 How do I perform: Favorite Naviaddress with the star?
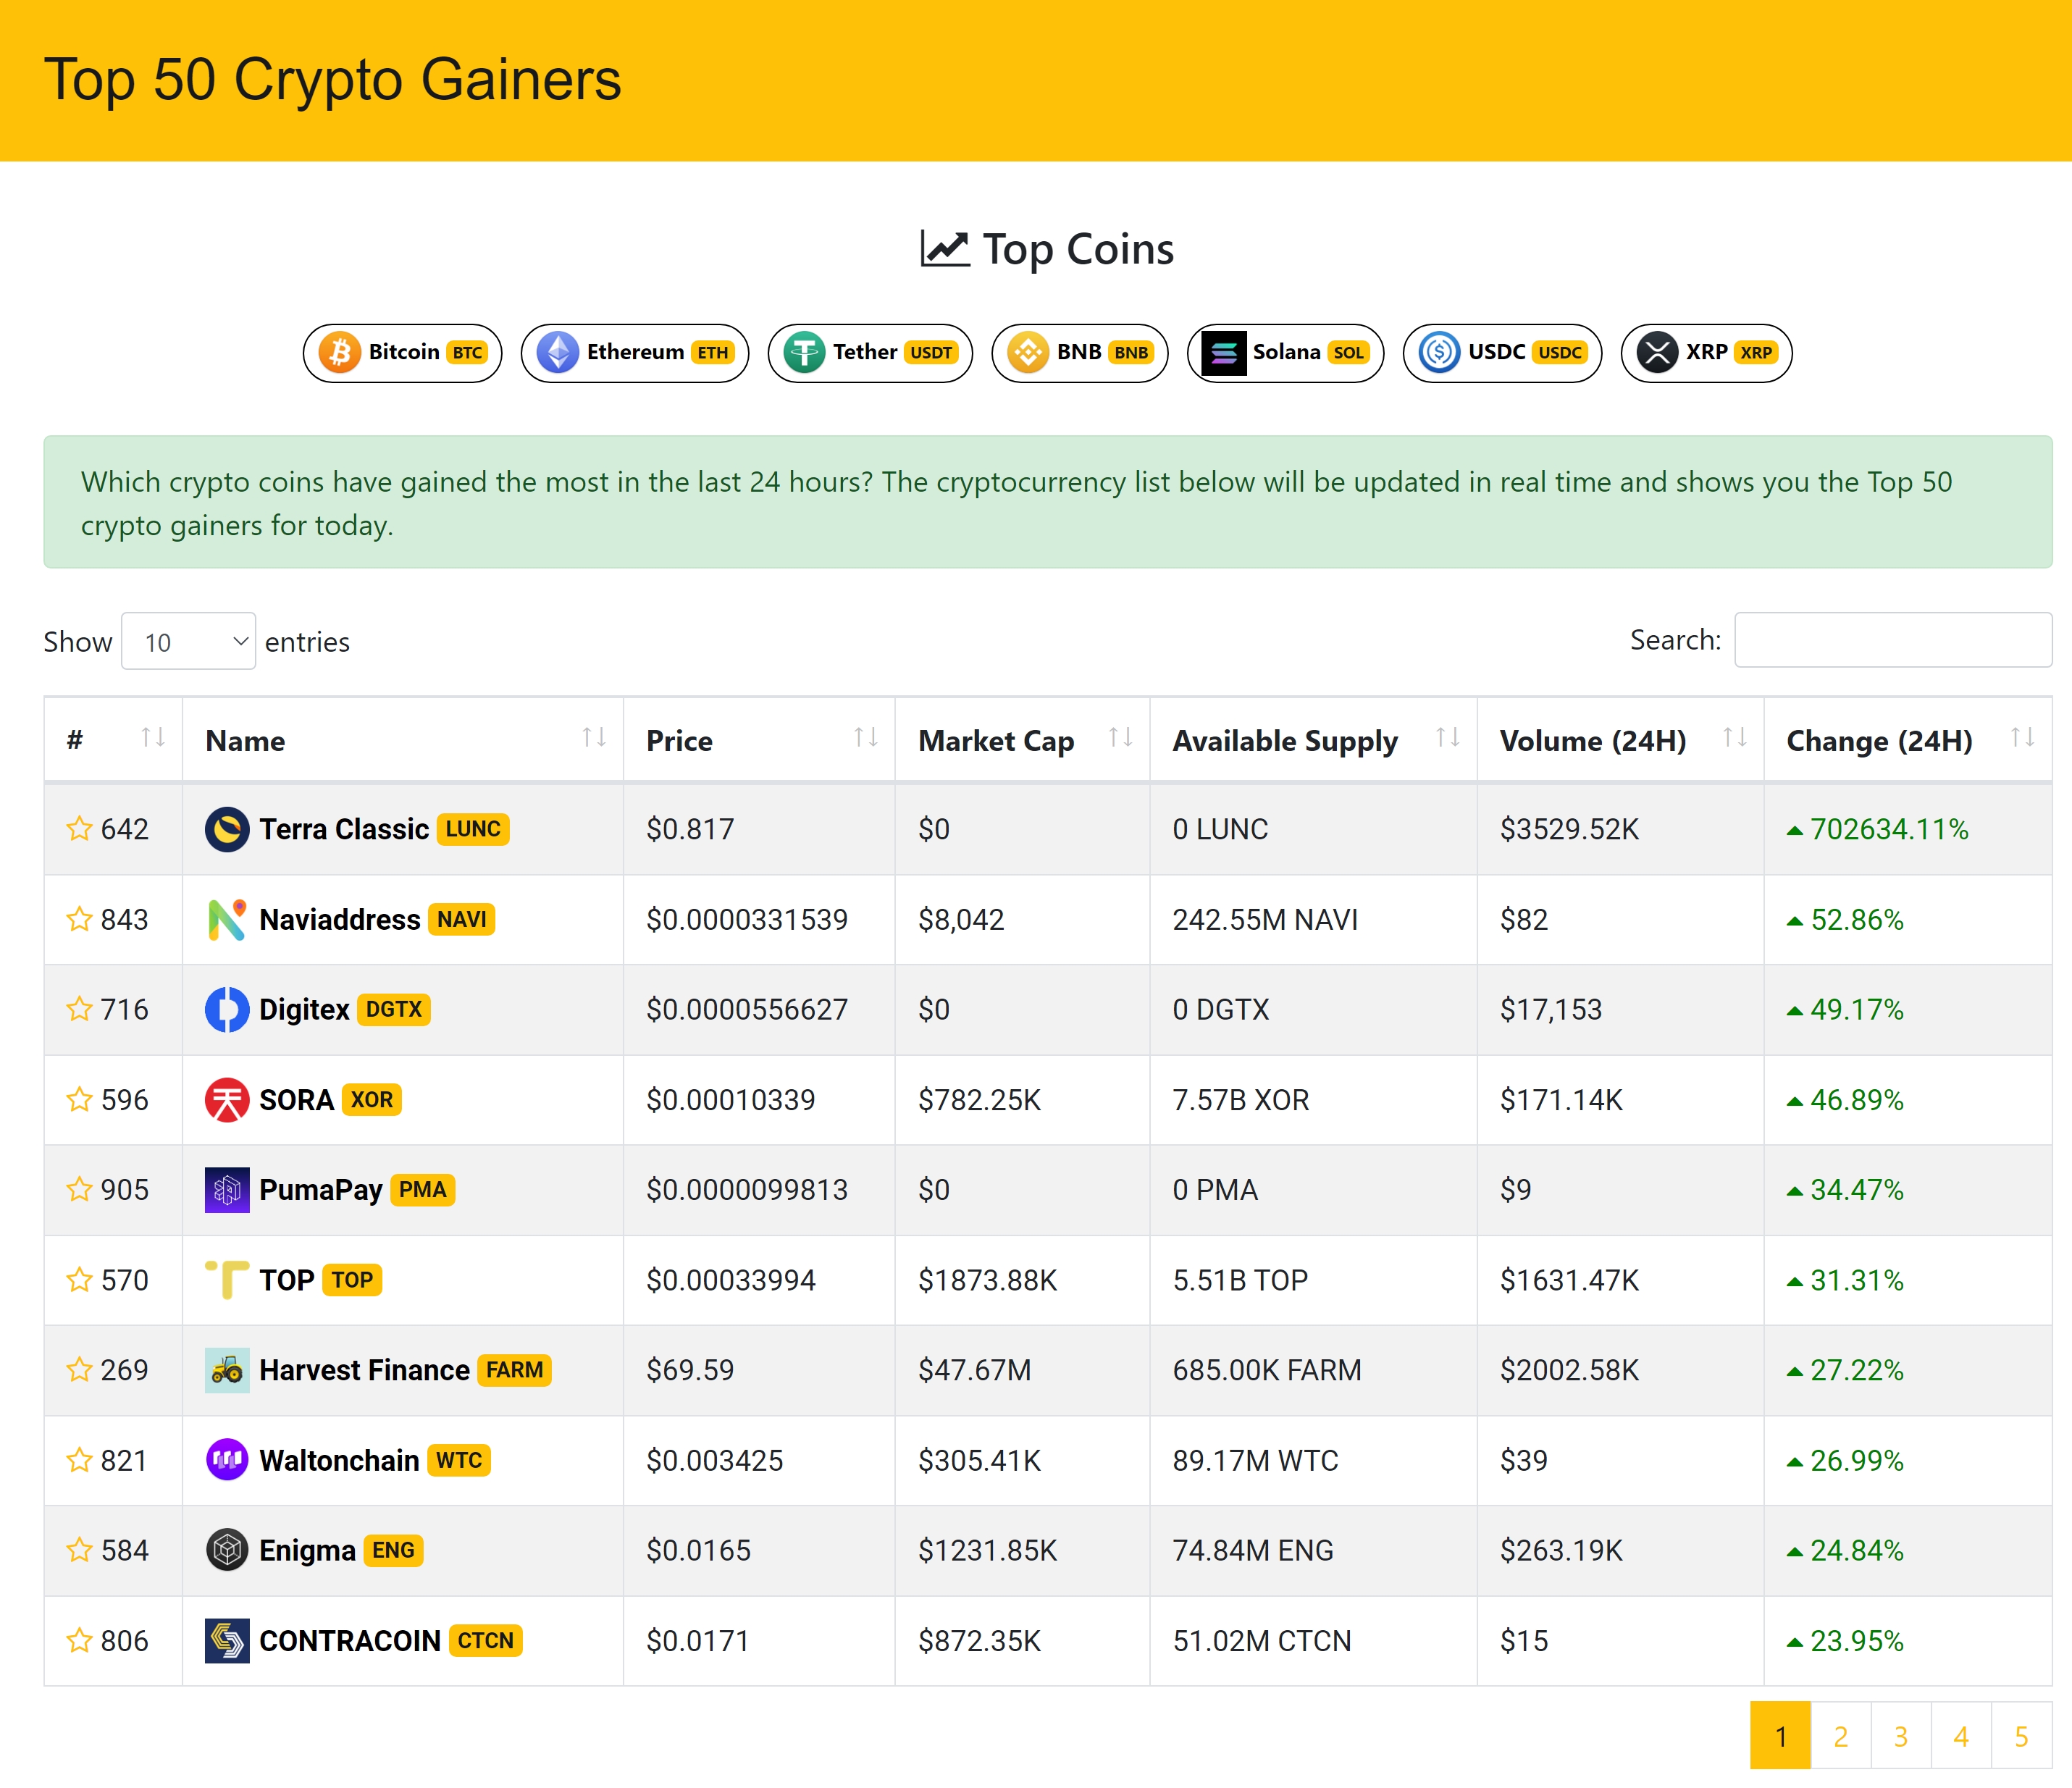pyautogui.click(x=80, y=918)
